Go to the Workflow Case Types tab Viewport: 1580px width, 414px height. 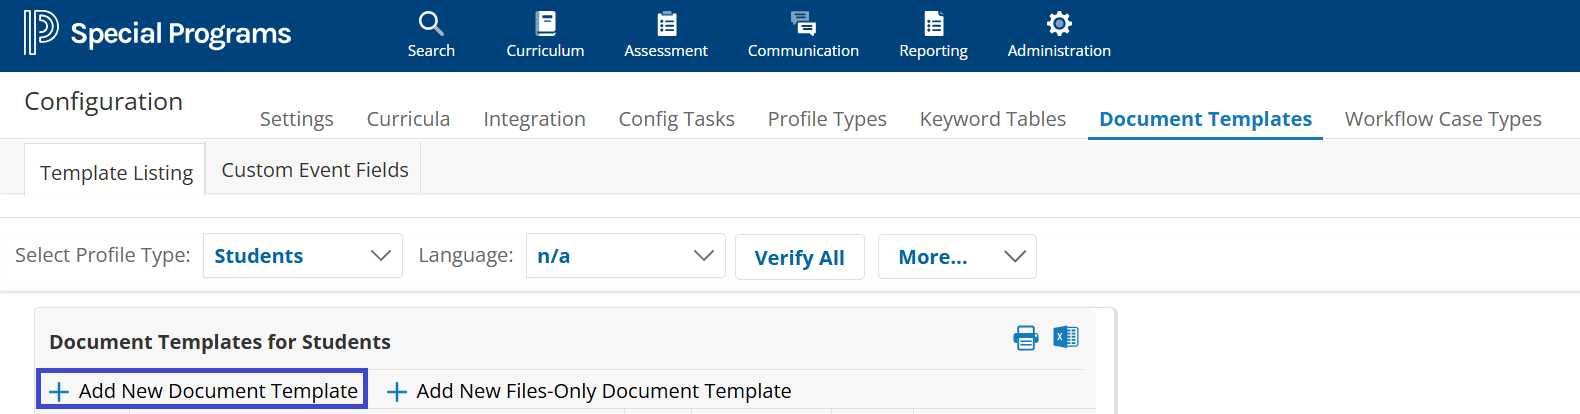pyautogui.click(x=1442, y=119)
